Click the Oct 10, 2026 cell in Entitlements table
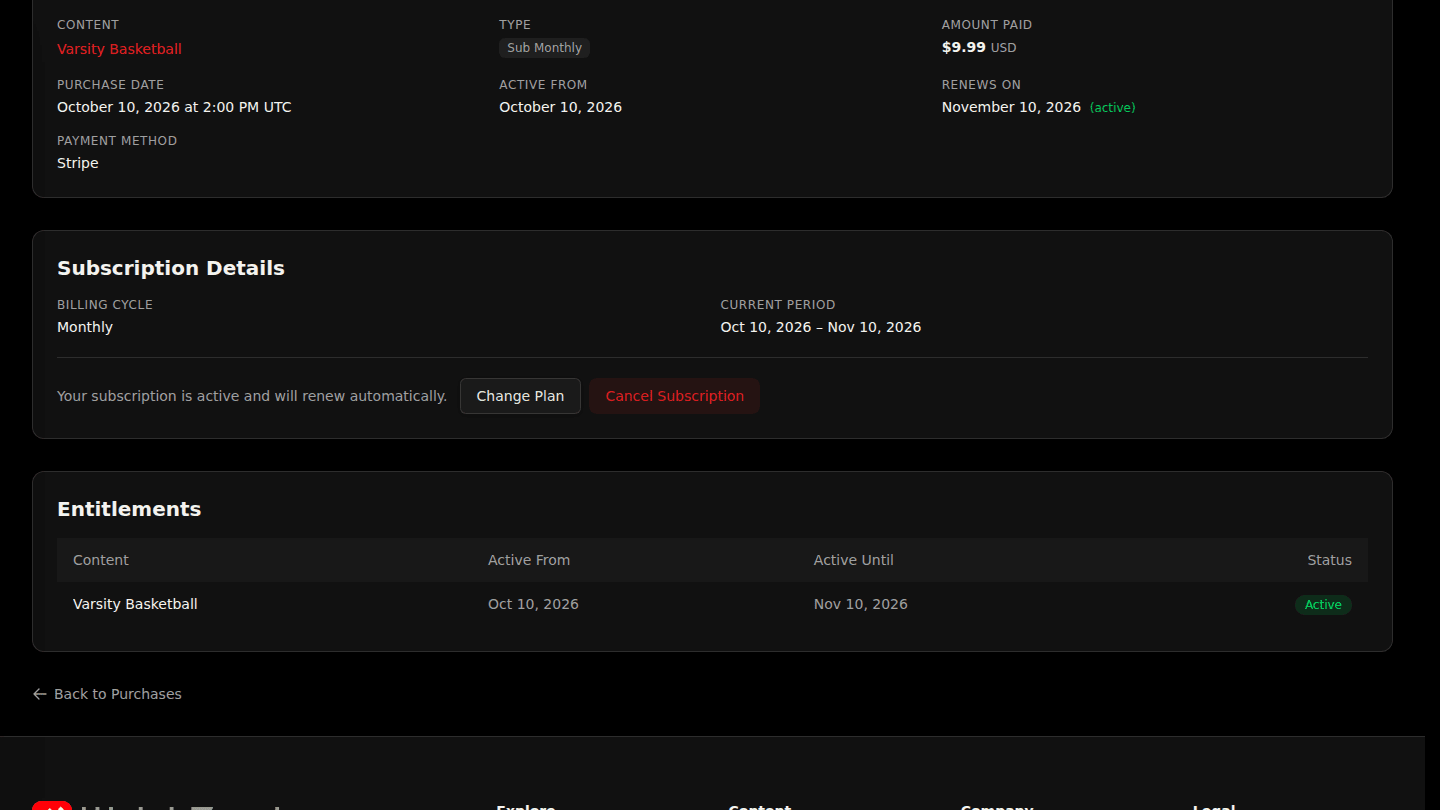 pos(533,604)
